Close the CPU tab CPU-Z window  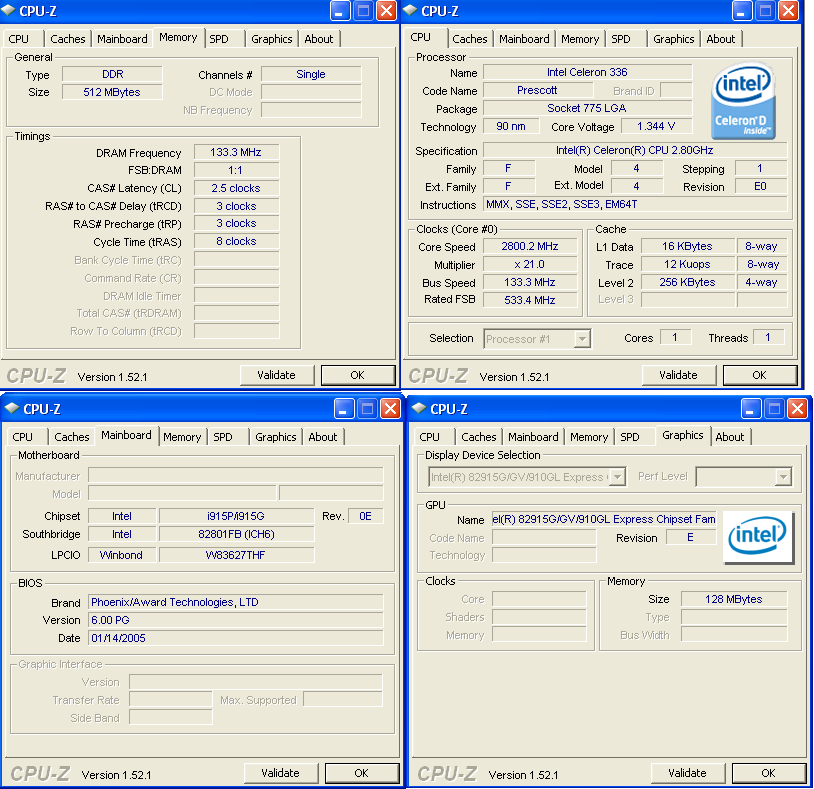(x=788, y=11)
